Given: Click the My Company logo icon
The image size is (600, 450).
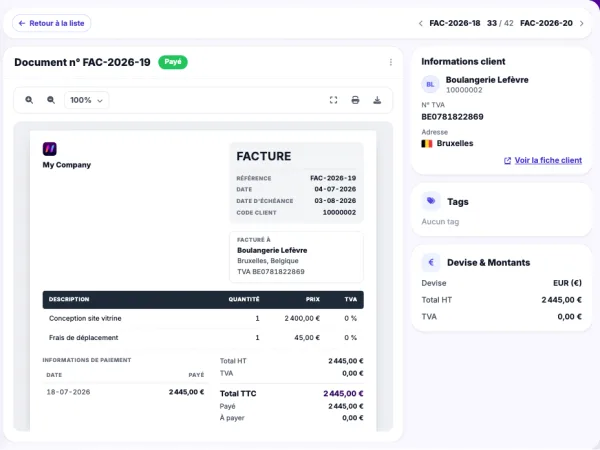Looking at the screenshot, I should click(x=50, y=149).
